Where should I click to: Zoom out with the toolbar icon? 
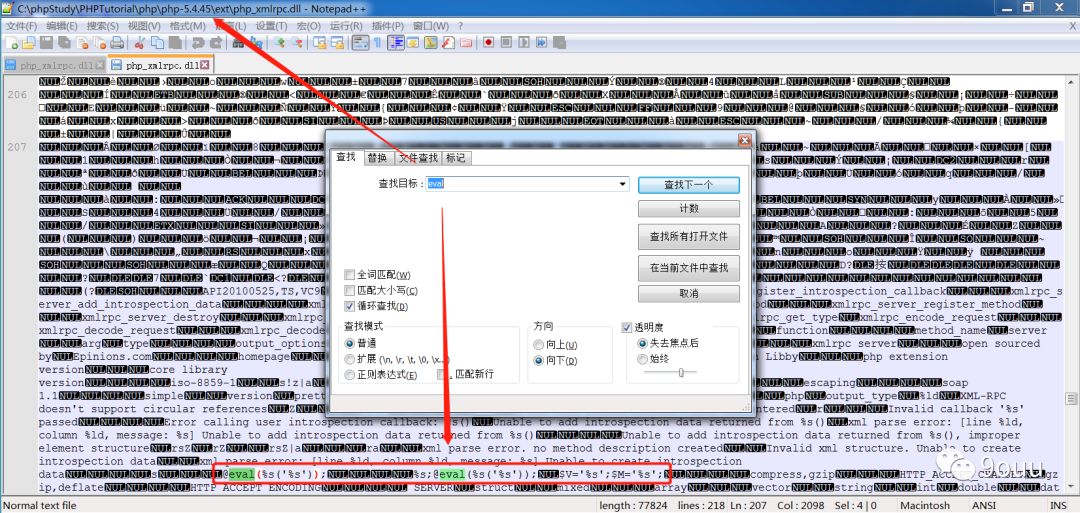point(297,43)
